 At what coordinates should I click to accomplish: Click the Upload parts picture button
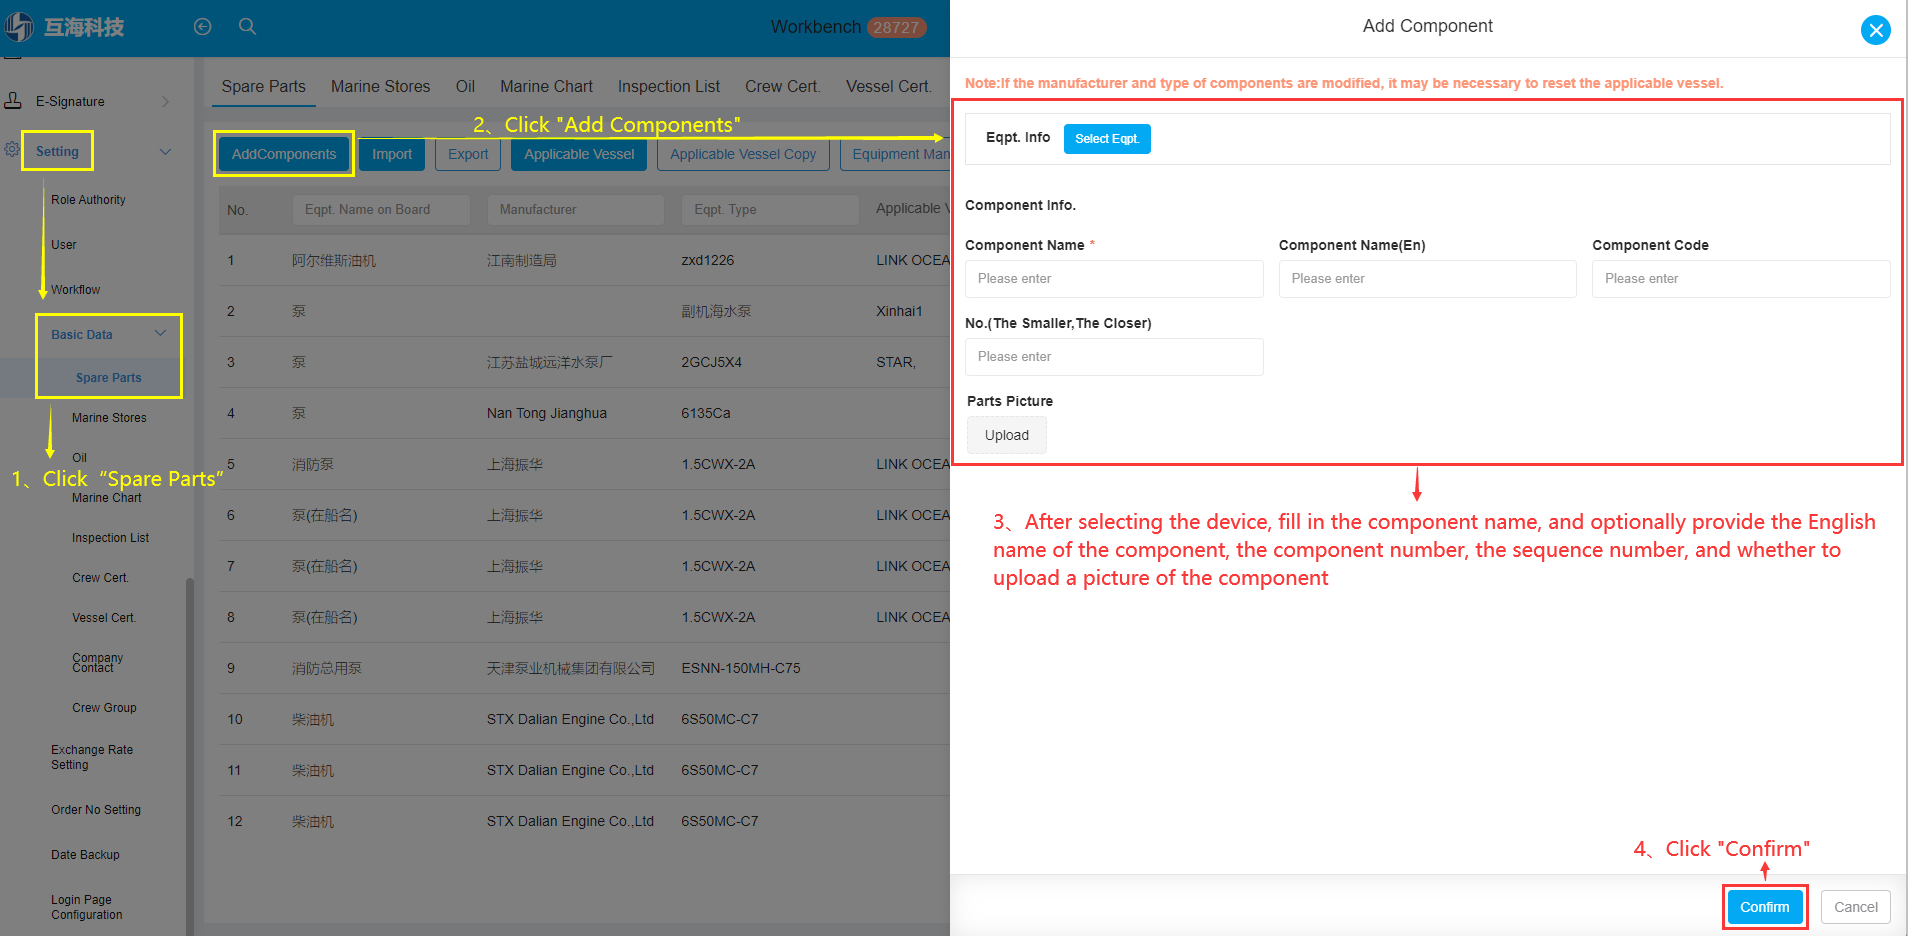(1007, 435)
